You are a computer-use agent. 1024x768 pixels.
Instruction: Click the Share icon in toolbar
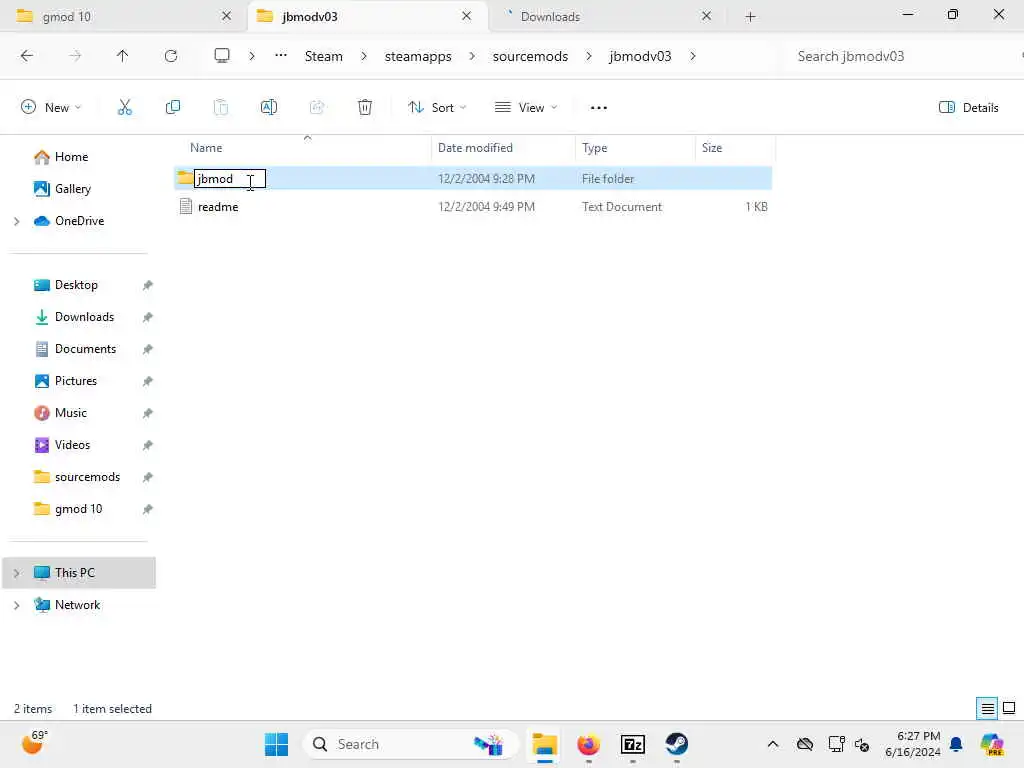(317, 107)
